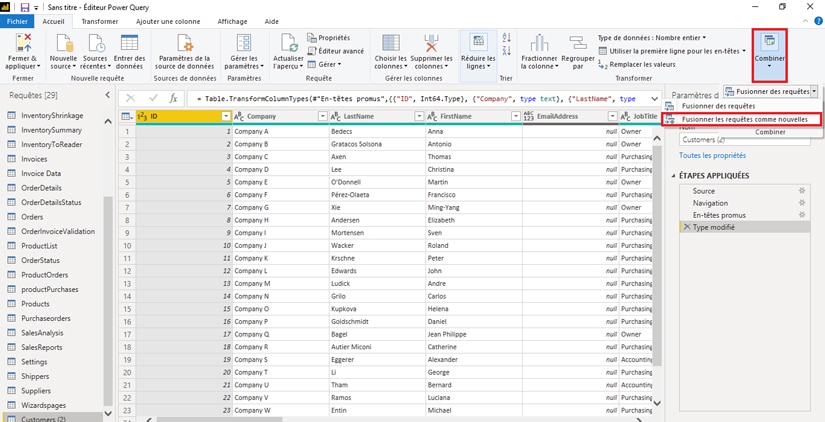Screen dimensions: 825x422
Task: Expand the formula bar with chevron
Action: click(654, 99)
